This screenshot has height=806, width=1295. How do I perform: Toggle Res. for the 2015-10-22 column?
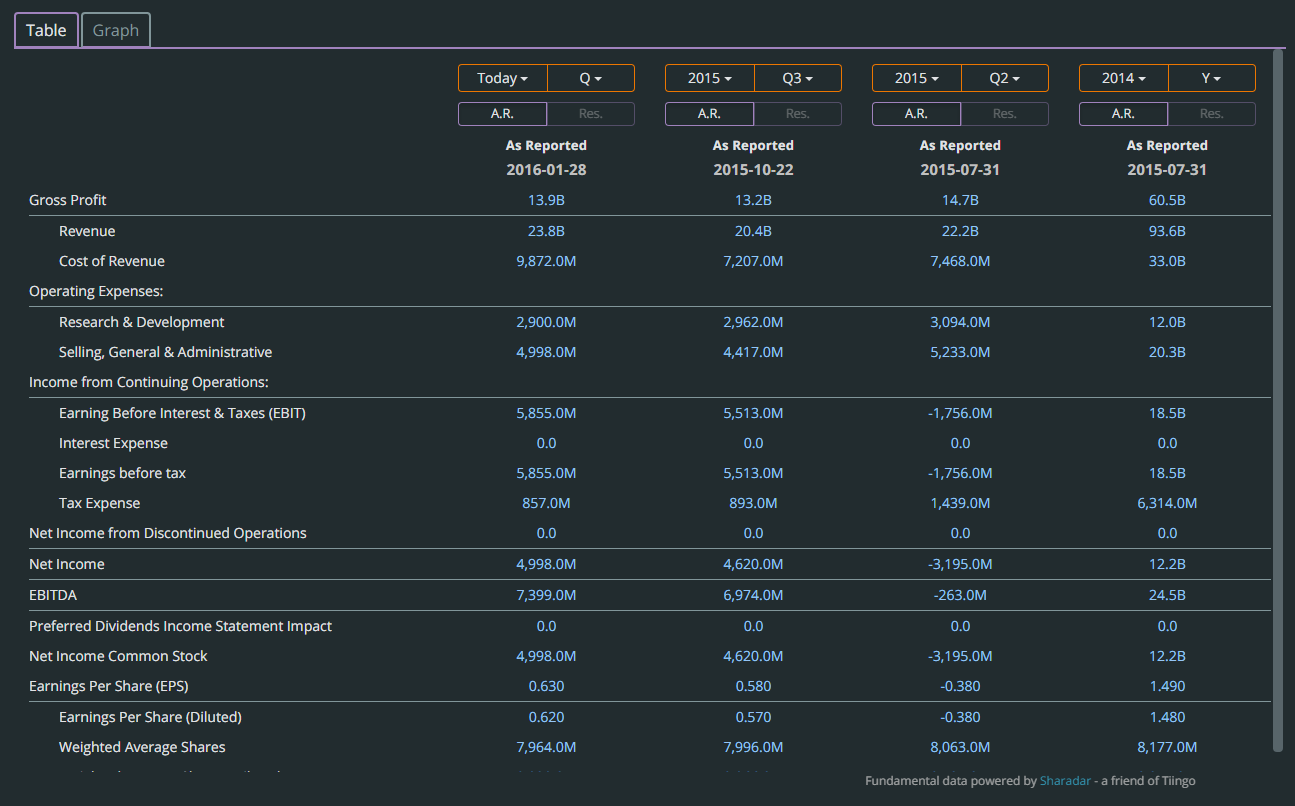[x=797, y=114]
